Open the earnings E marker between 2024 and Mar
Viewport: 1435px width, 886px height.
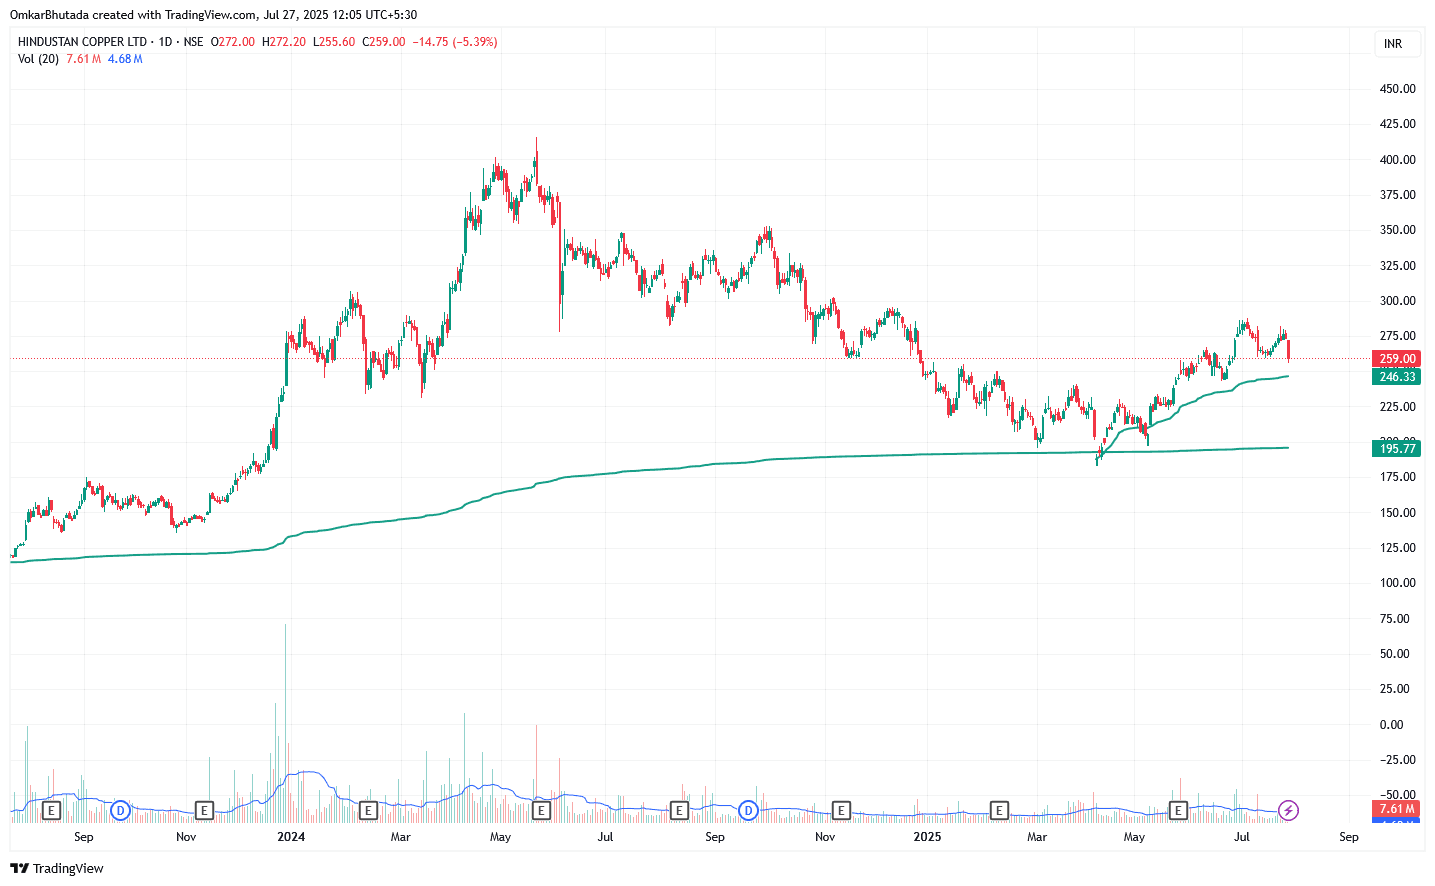tap(368, 810)
